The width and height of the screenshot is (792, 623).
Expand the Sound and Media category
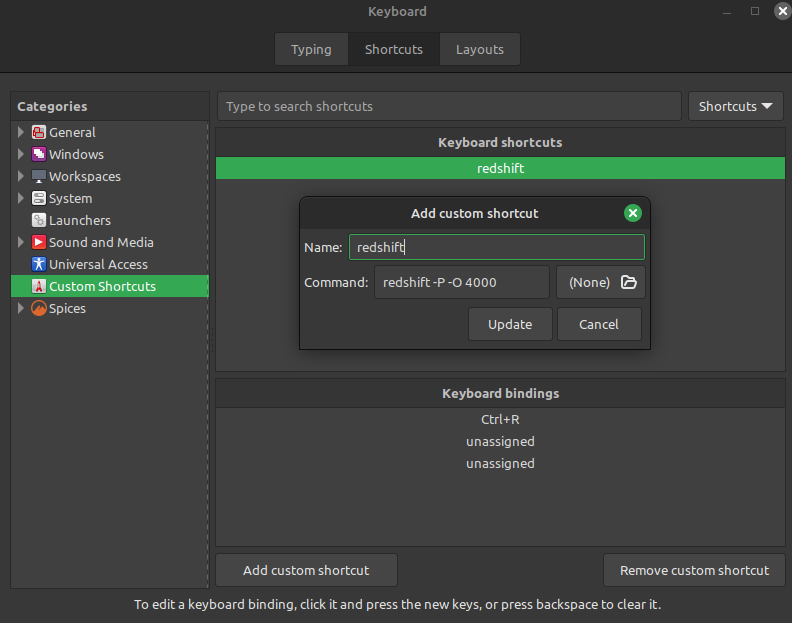pyautogui.click(x=21, y=243)
